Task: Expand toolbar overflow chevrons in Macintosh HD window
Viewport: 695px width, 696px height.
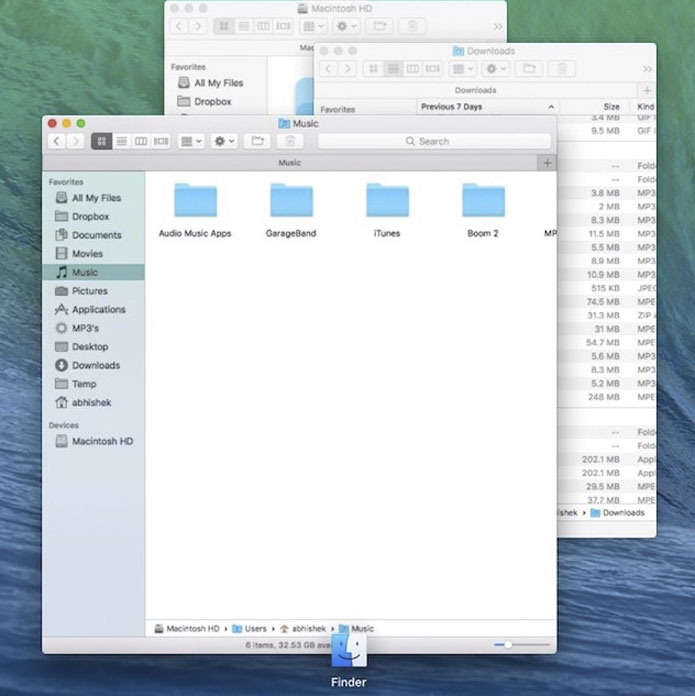Action: coord(498,27)
